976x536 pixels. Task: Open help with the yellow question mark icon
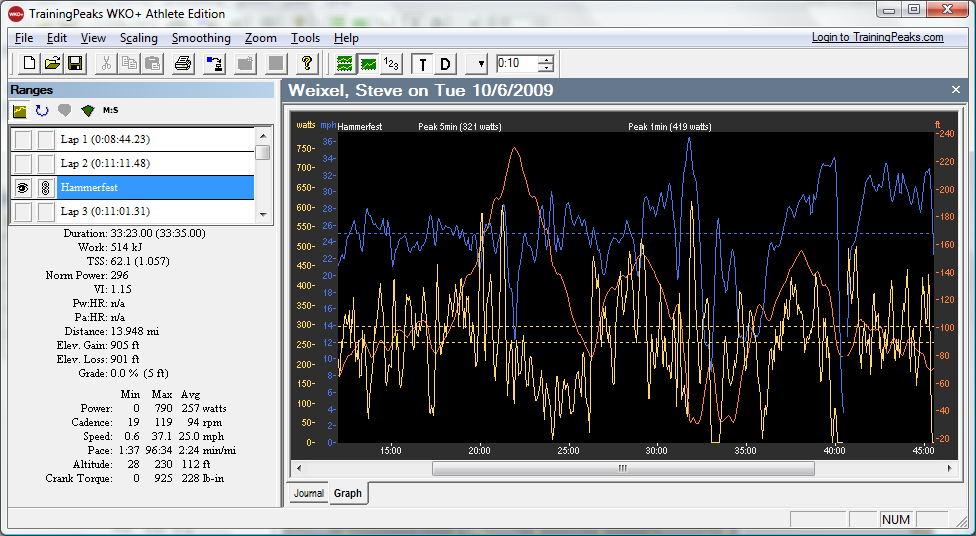(x=307, y=63)
